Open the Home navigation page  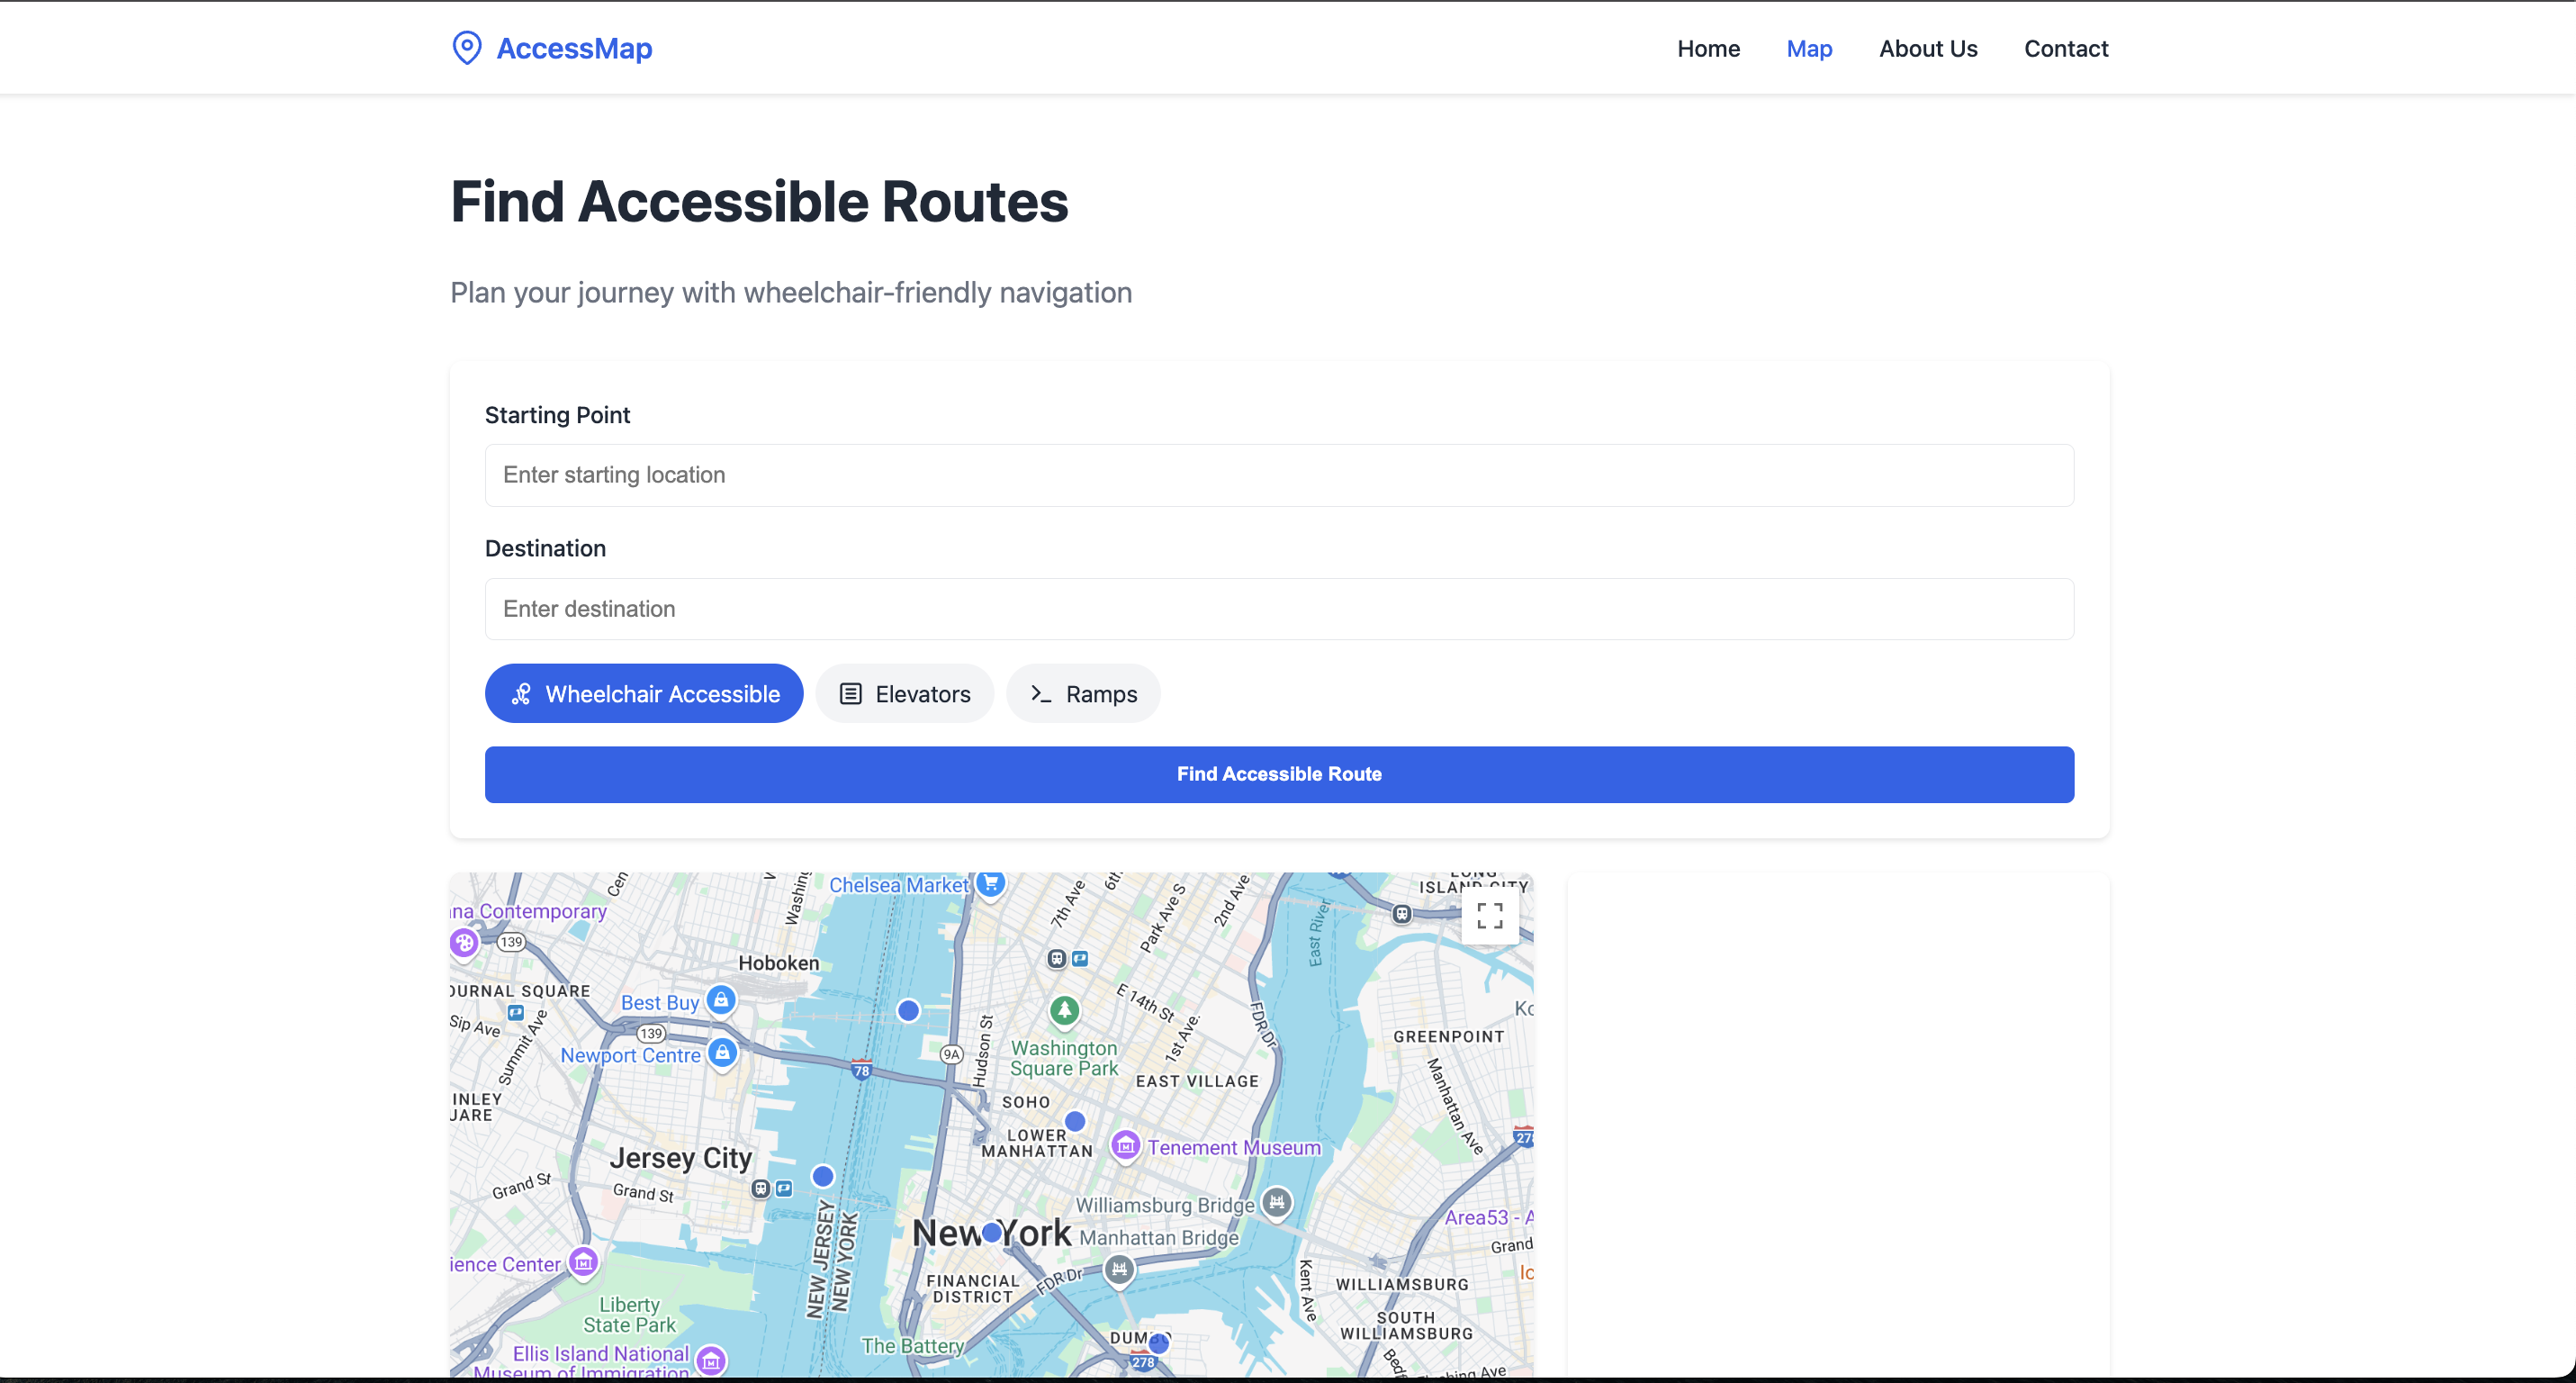coord(1708,49)
